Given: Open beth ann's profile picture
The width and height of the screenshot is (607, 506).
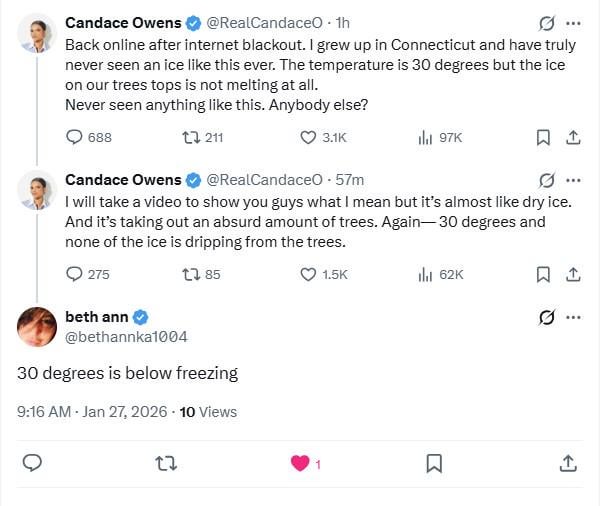Looking at the screenshot, I should [37, 326].
